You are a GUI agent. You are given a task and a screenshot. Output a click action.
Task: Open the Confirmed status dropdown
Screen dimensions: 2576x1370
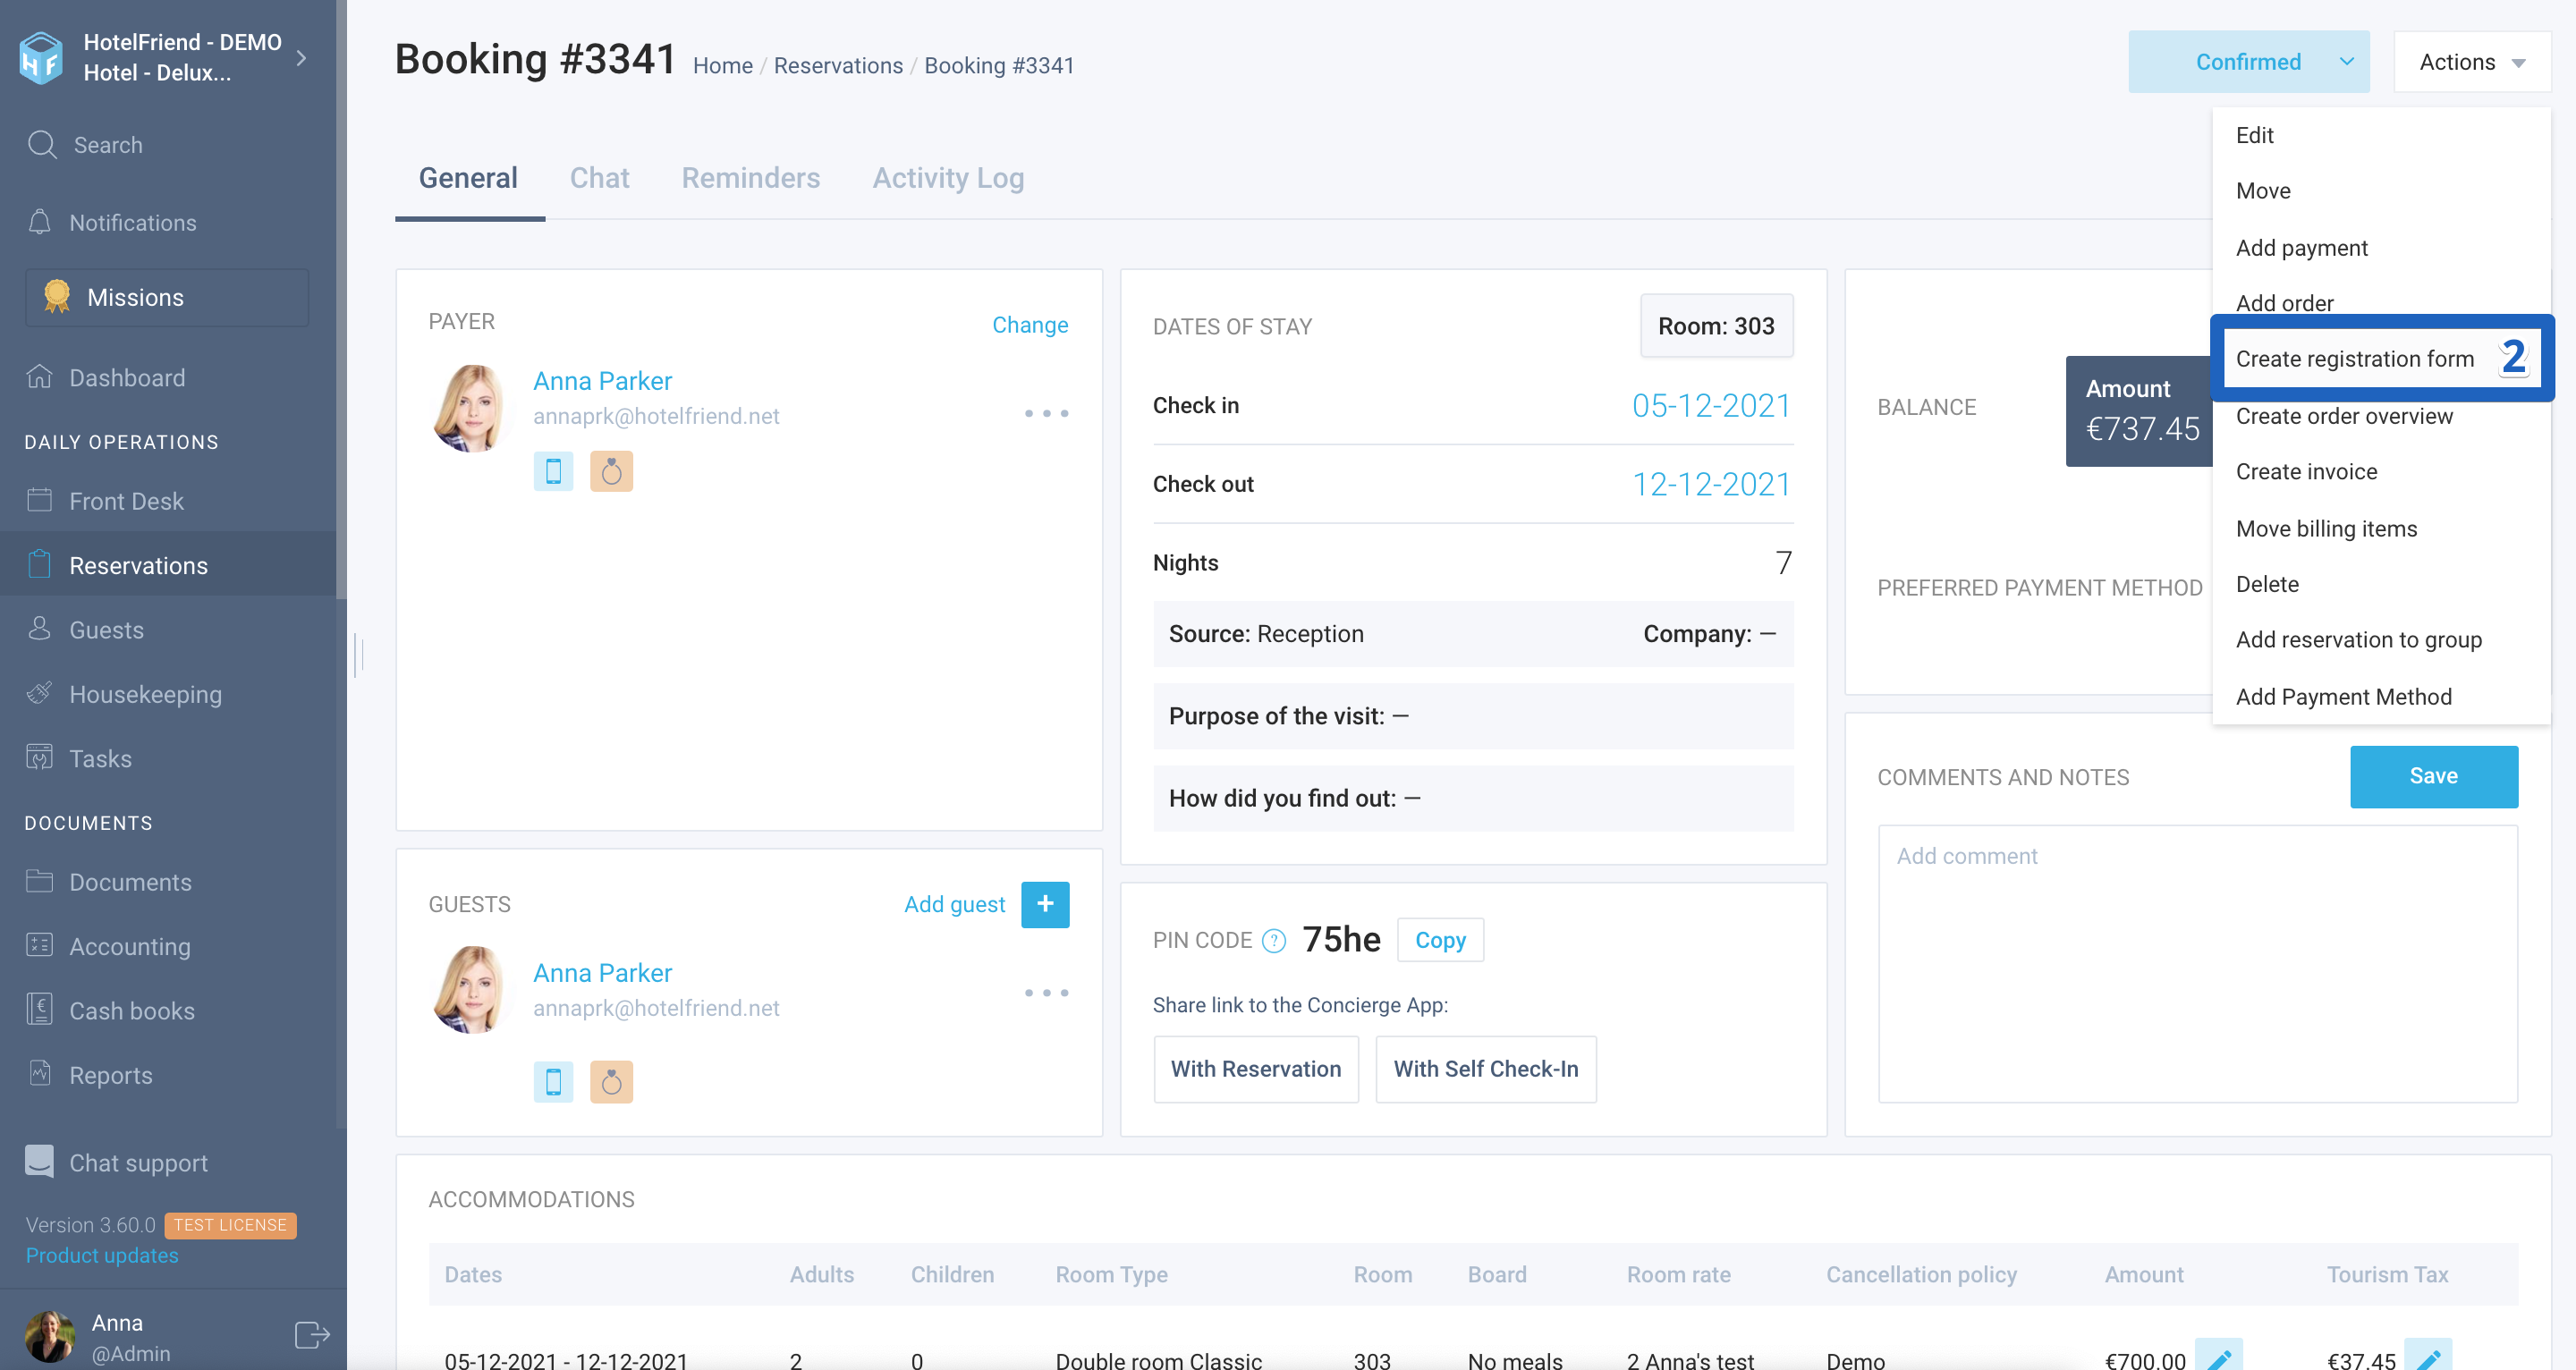(2248, 62)
